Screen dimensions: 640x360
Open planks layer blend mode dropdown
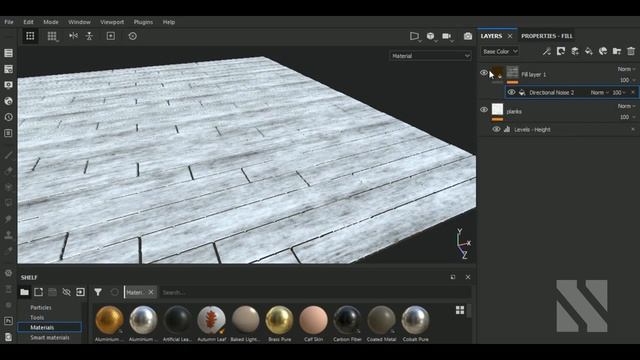(x=626, y=106)
